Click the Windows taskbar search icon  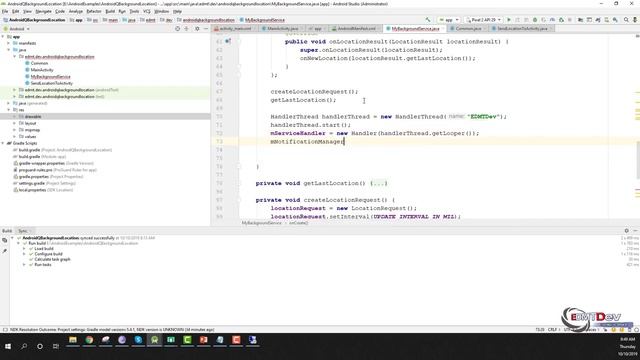point(24,346)
